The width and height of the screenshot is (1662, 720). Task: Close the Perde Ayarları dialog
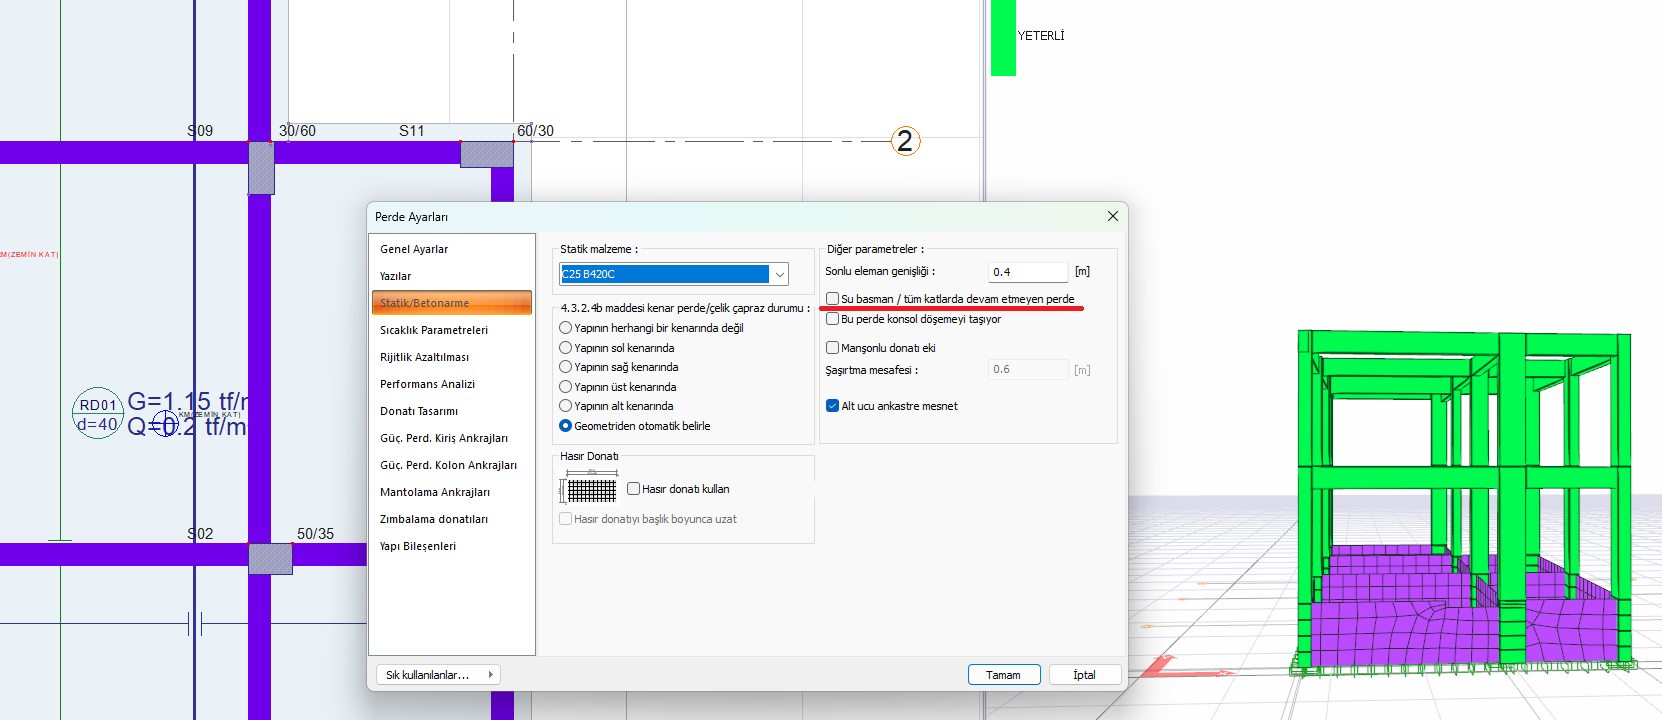coord(1113,216)
